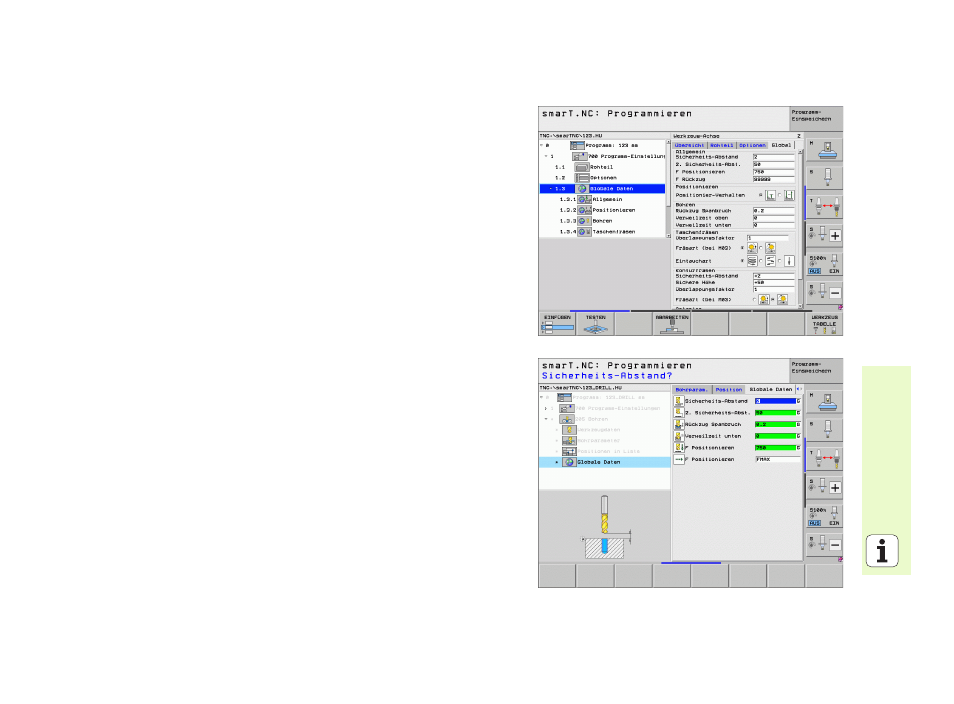This screenshot has width=954, height=704.
Task: Click the S minus key in upper screen
Action: tap(824, 291)
